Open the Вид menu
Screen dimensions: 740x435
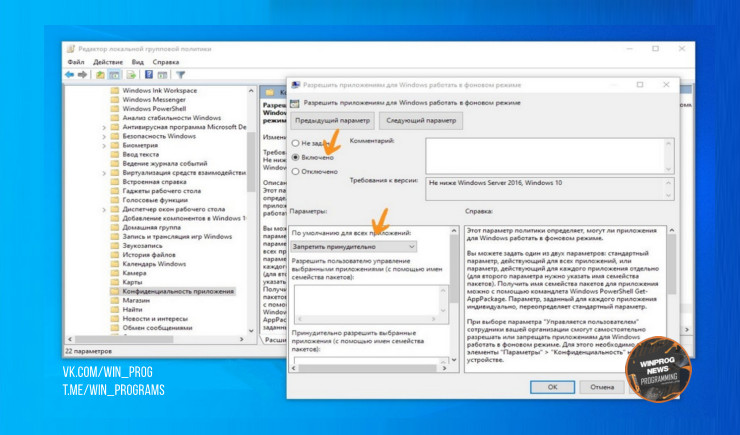pos(137,62)
